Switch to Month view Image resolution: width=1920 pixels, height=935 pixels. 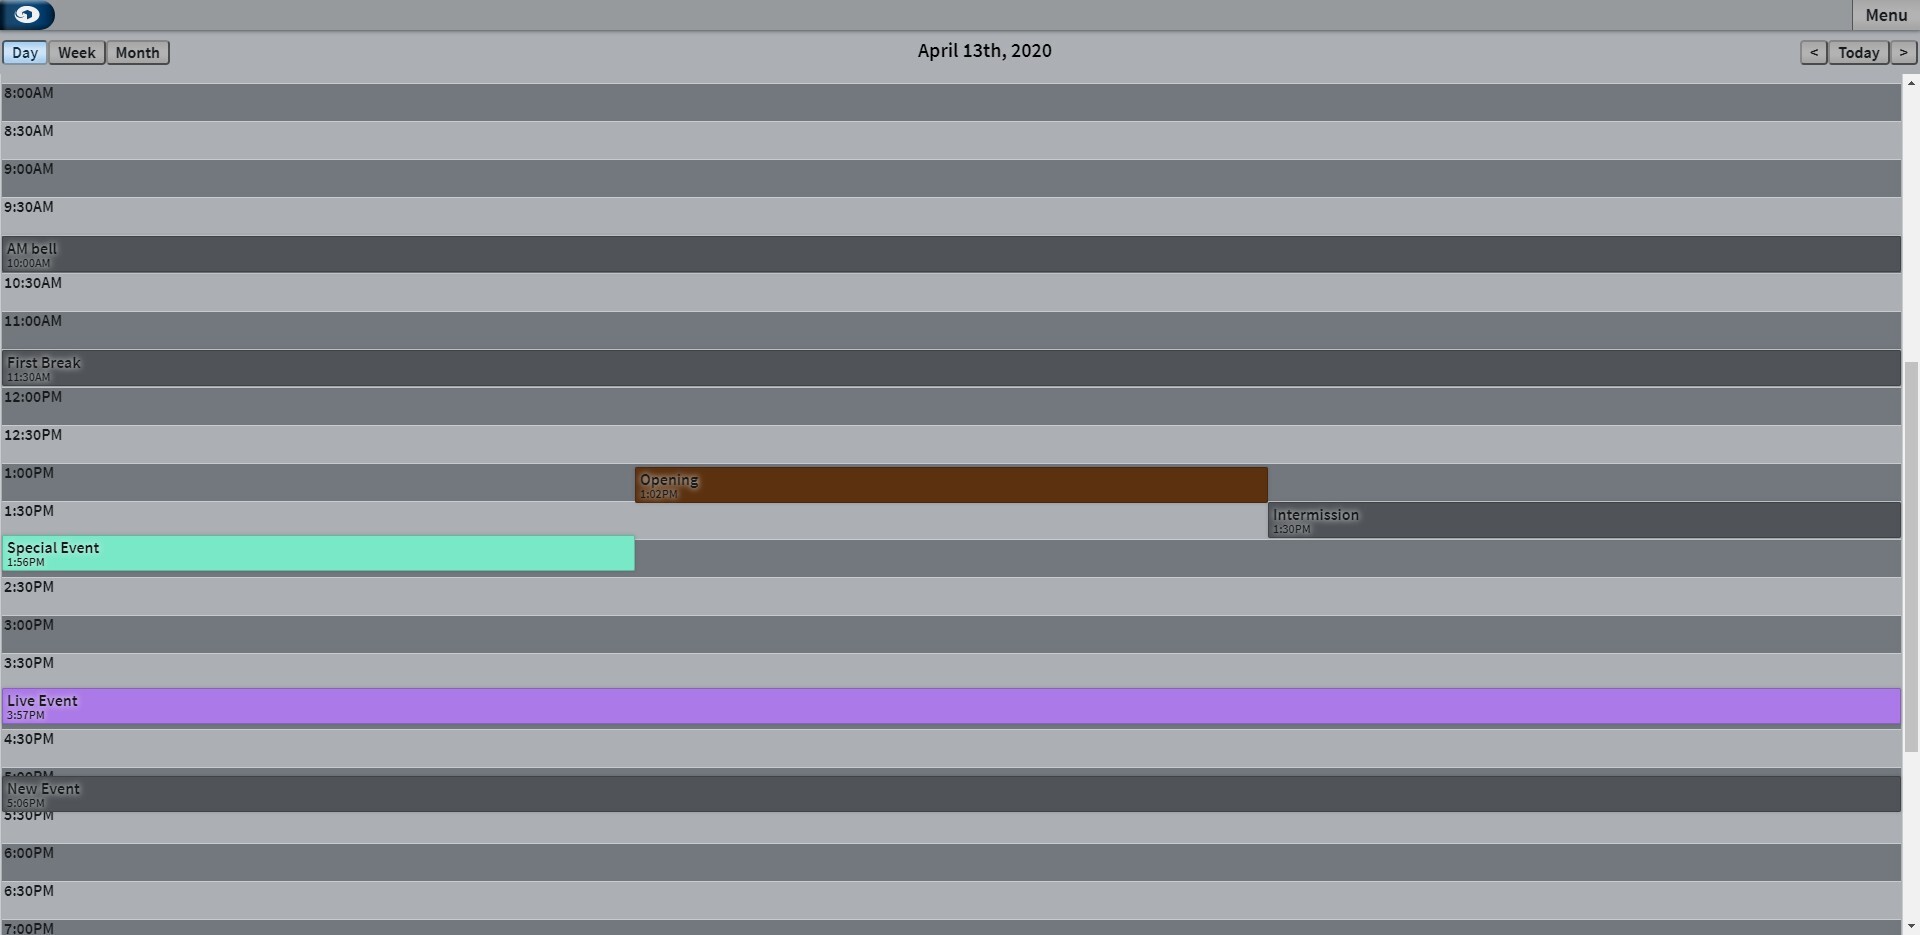tap(137, 53)
